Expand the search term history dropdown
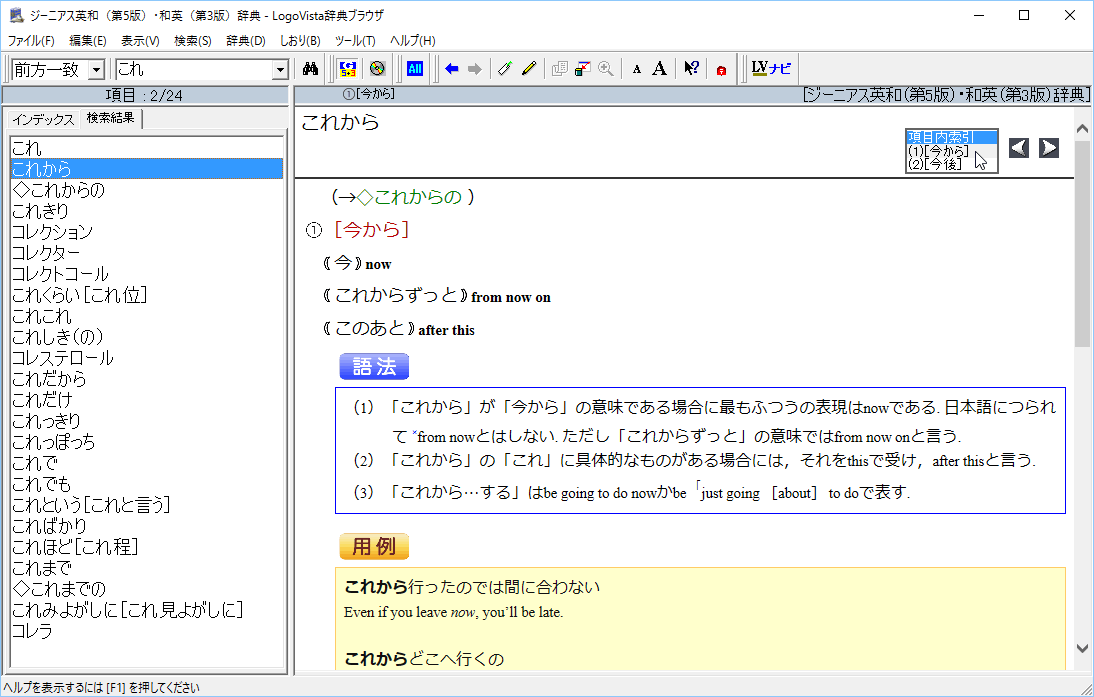Image resolution: width=1094 pixels, height=697 pixels. point(280,70)
